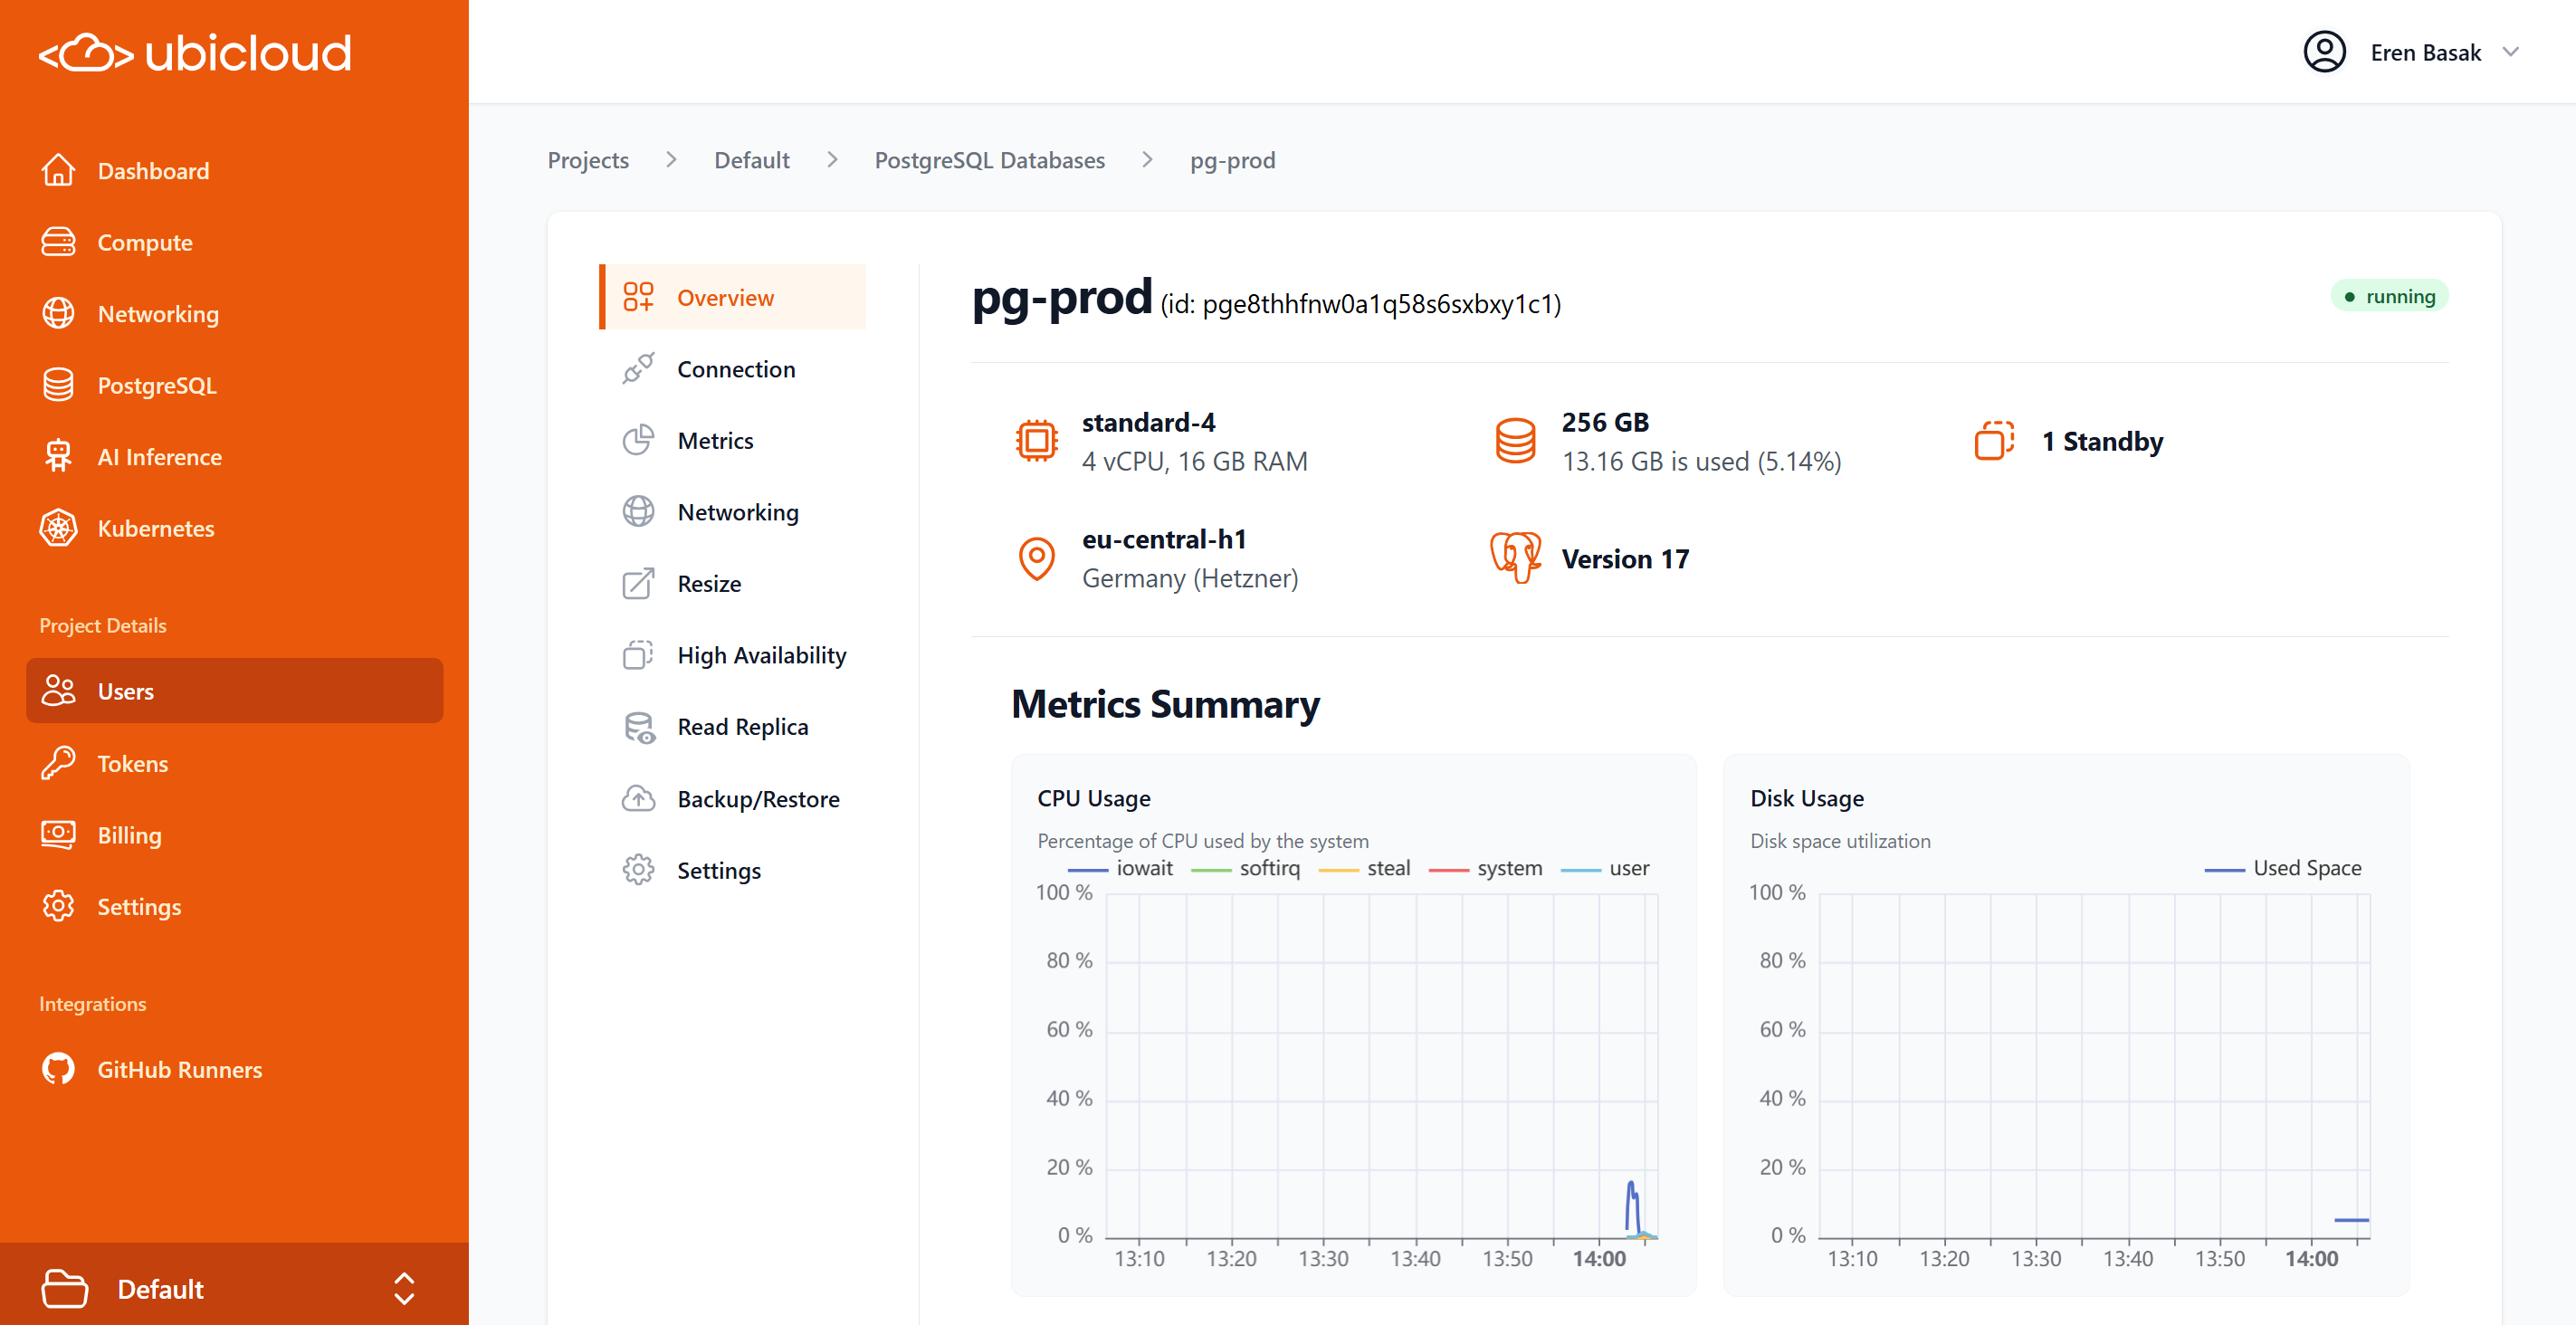Go to PostgreSQL Databases breadcrumb link

(989, 160)
